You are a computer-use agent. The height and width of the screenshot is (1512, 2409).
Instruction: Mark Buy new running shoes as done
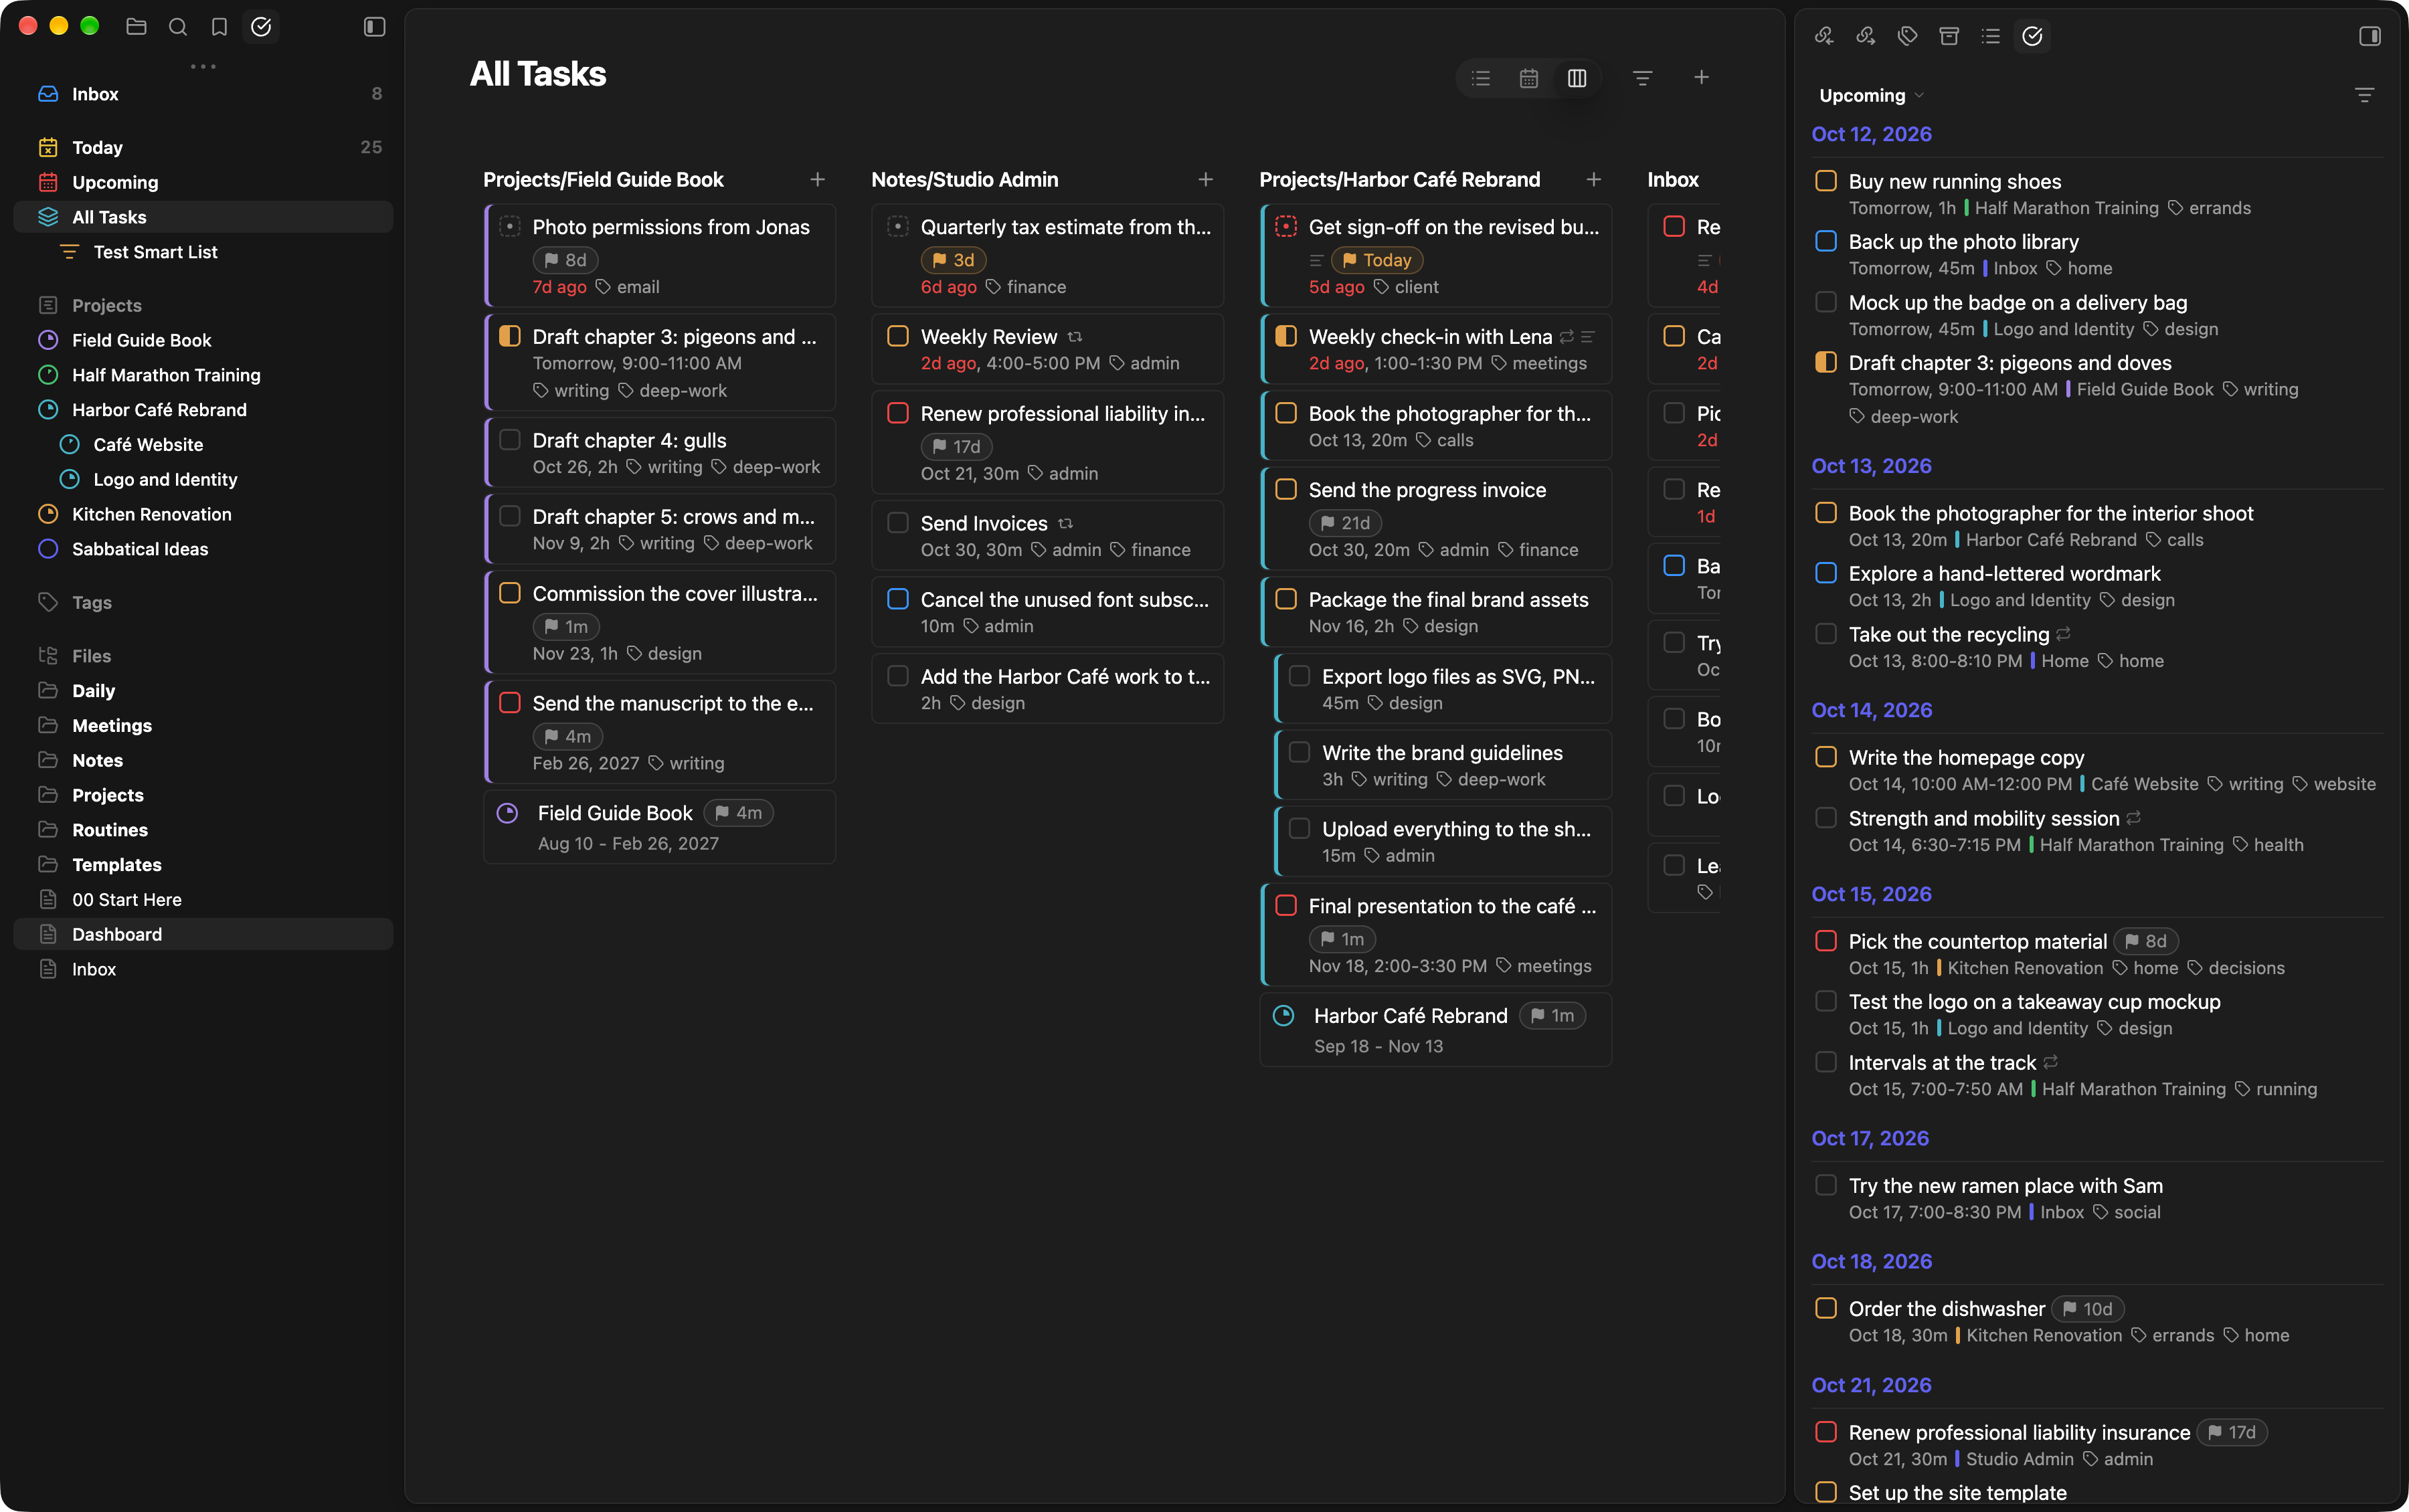pyautogui.click(x=1826, y=181)
